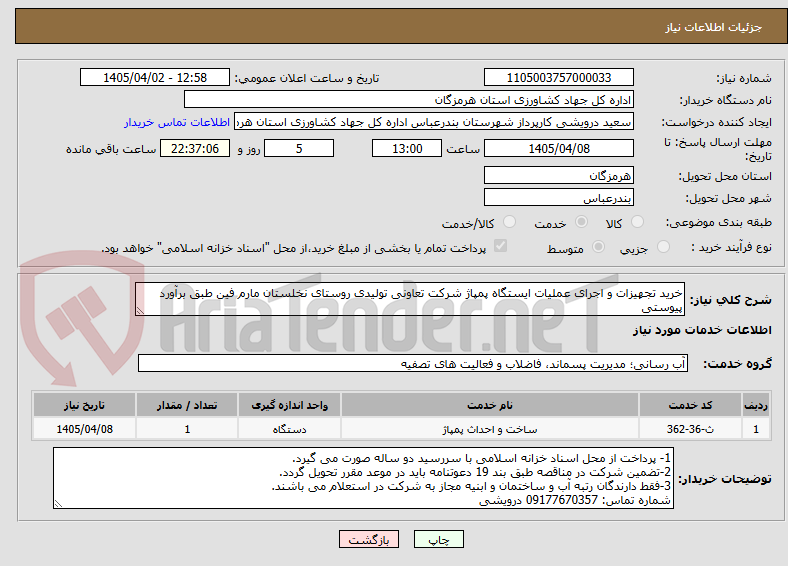Click the delivery province field هرمزگان
Image resolution: width=788 pixels, height=566 pixels.
(x=558, y=175)
